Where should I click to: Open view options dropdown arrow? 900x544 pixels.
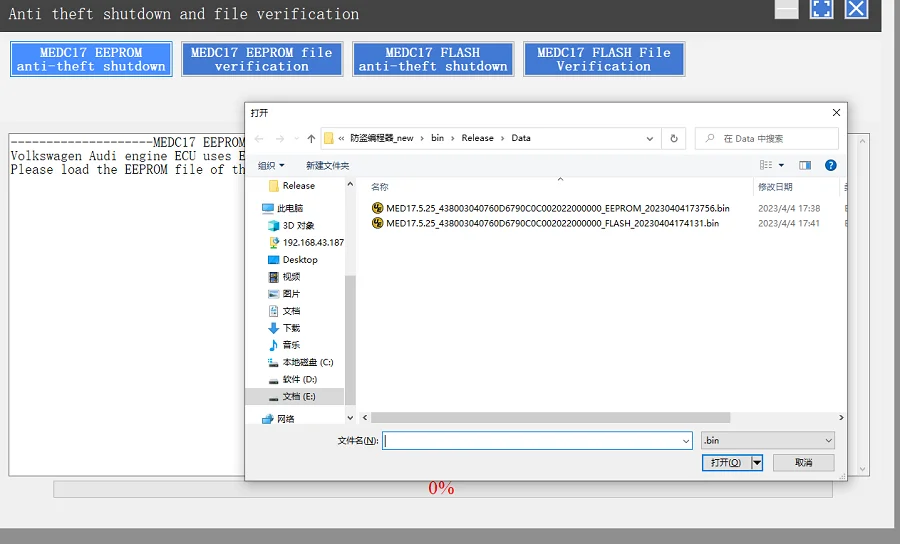coord(781,165)
